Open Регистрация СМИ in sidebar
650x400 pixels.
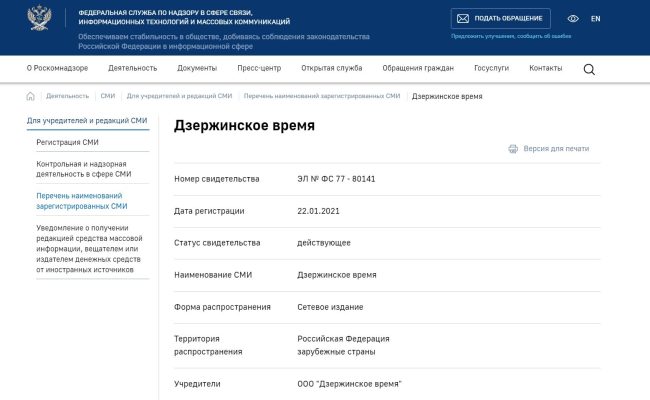67,142
